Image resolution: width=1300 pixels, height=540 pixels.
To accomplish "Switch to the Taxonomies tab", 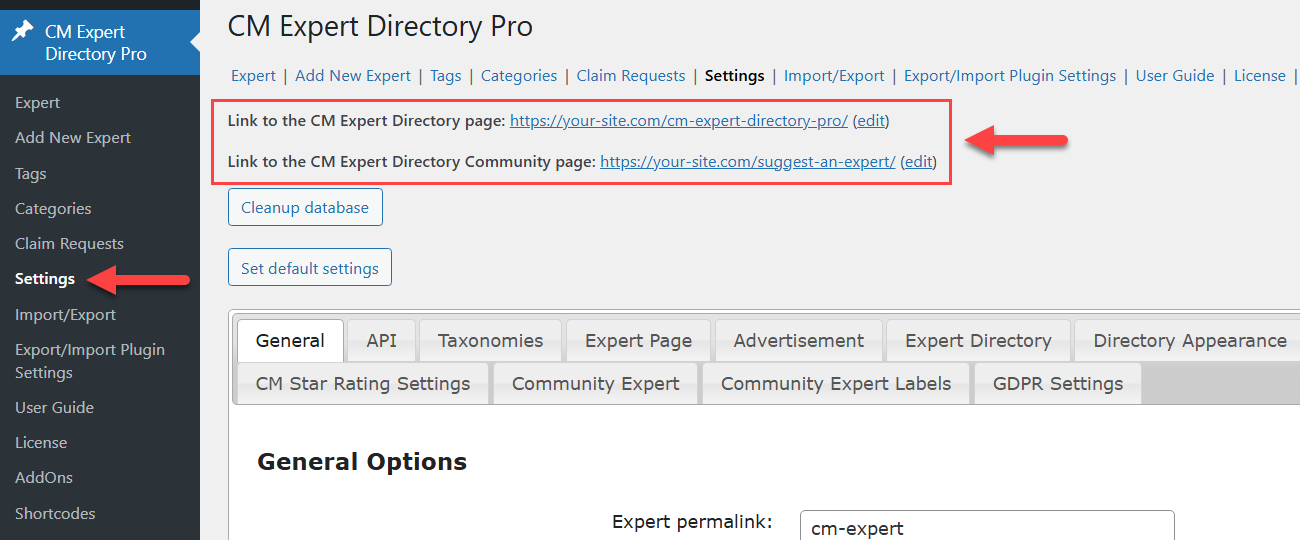I will click(490, 341).
